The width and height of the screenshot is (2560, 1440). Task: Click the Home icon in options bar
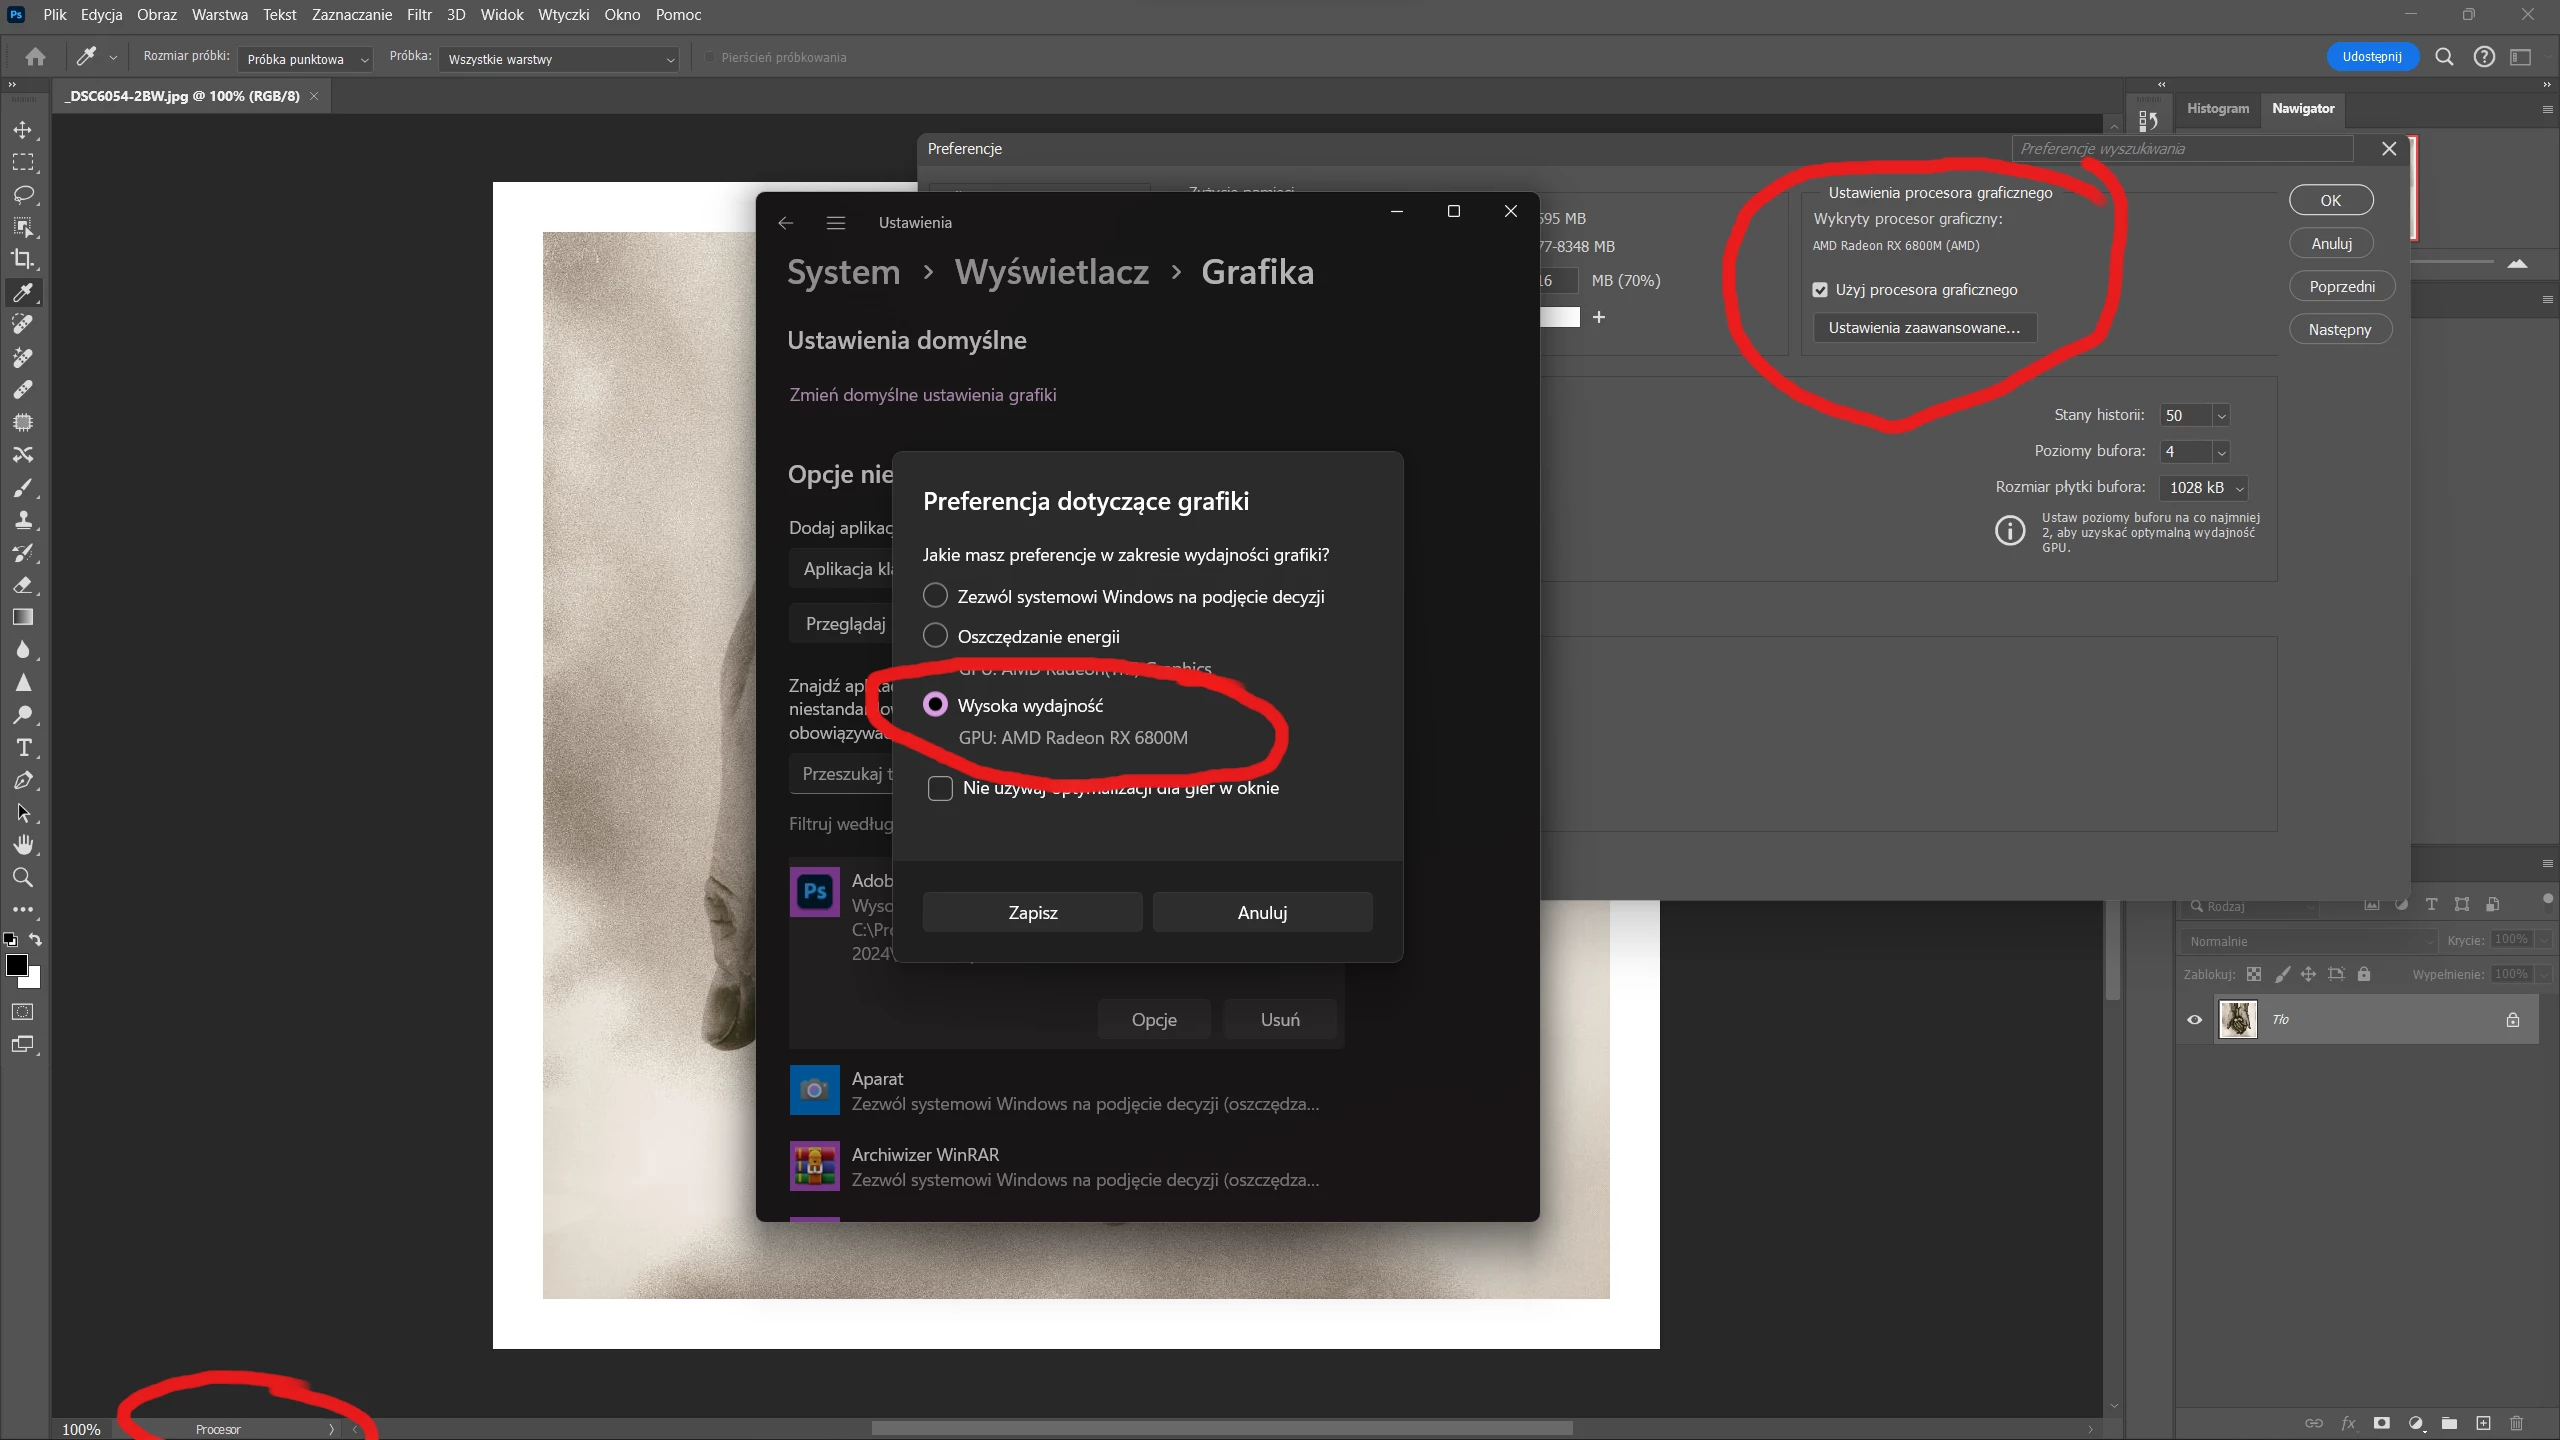35,57
